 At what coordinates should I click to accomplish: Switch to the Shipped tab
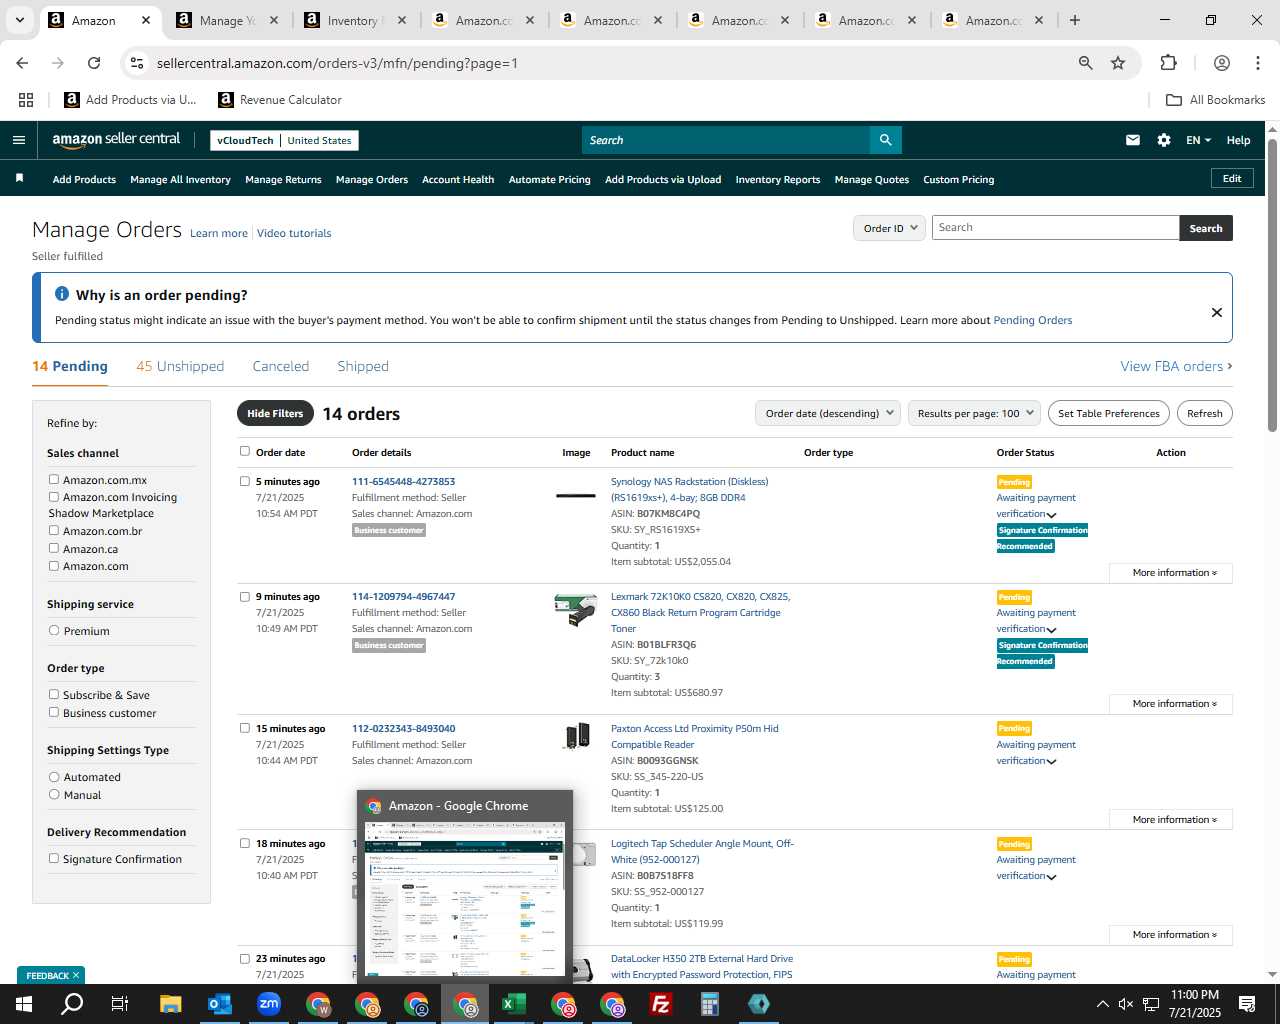pos(363,366)
